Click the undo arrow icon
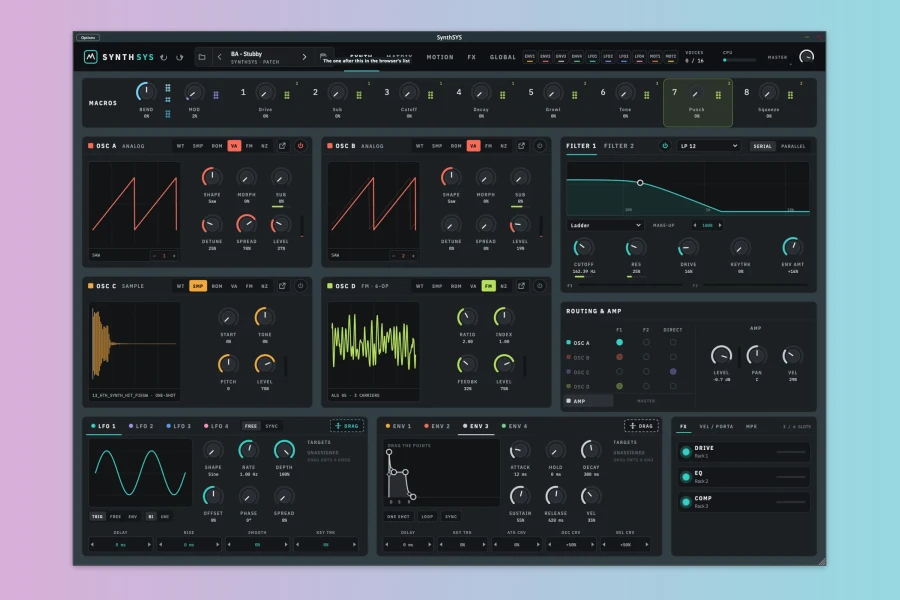900x600 pixels. 164,57
